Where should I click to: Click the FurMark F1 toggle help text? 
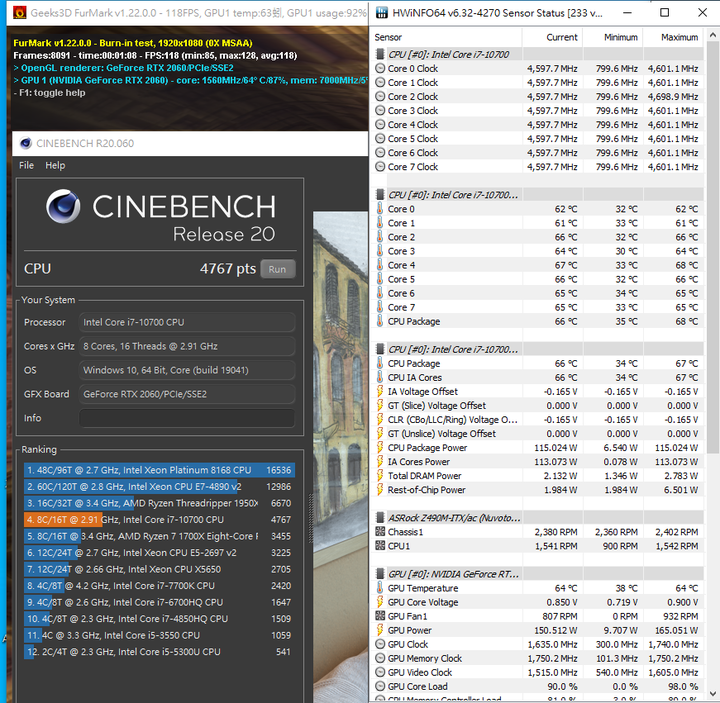[x=50, y=93]
